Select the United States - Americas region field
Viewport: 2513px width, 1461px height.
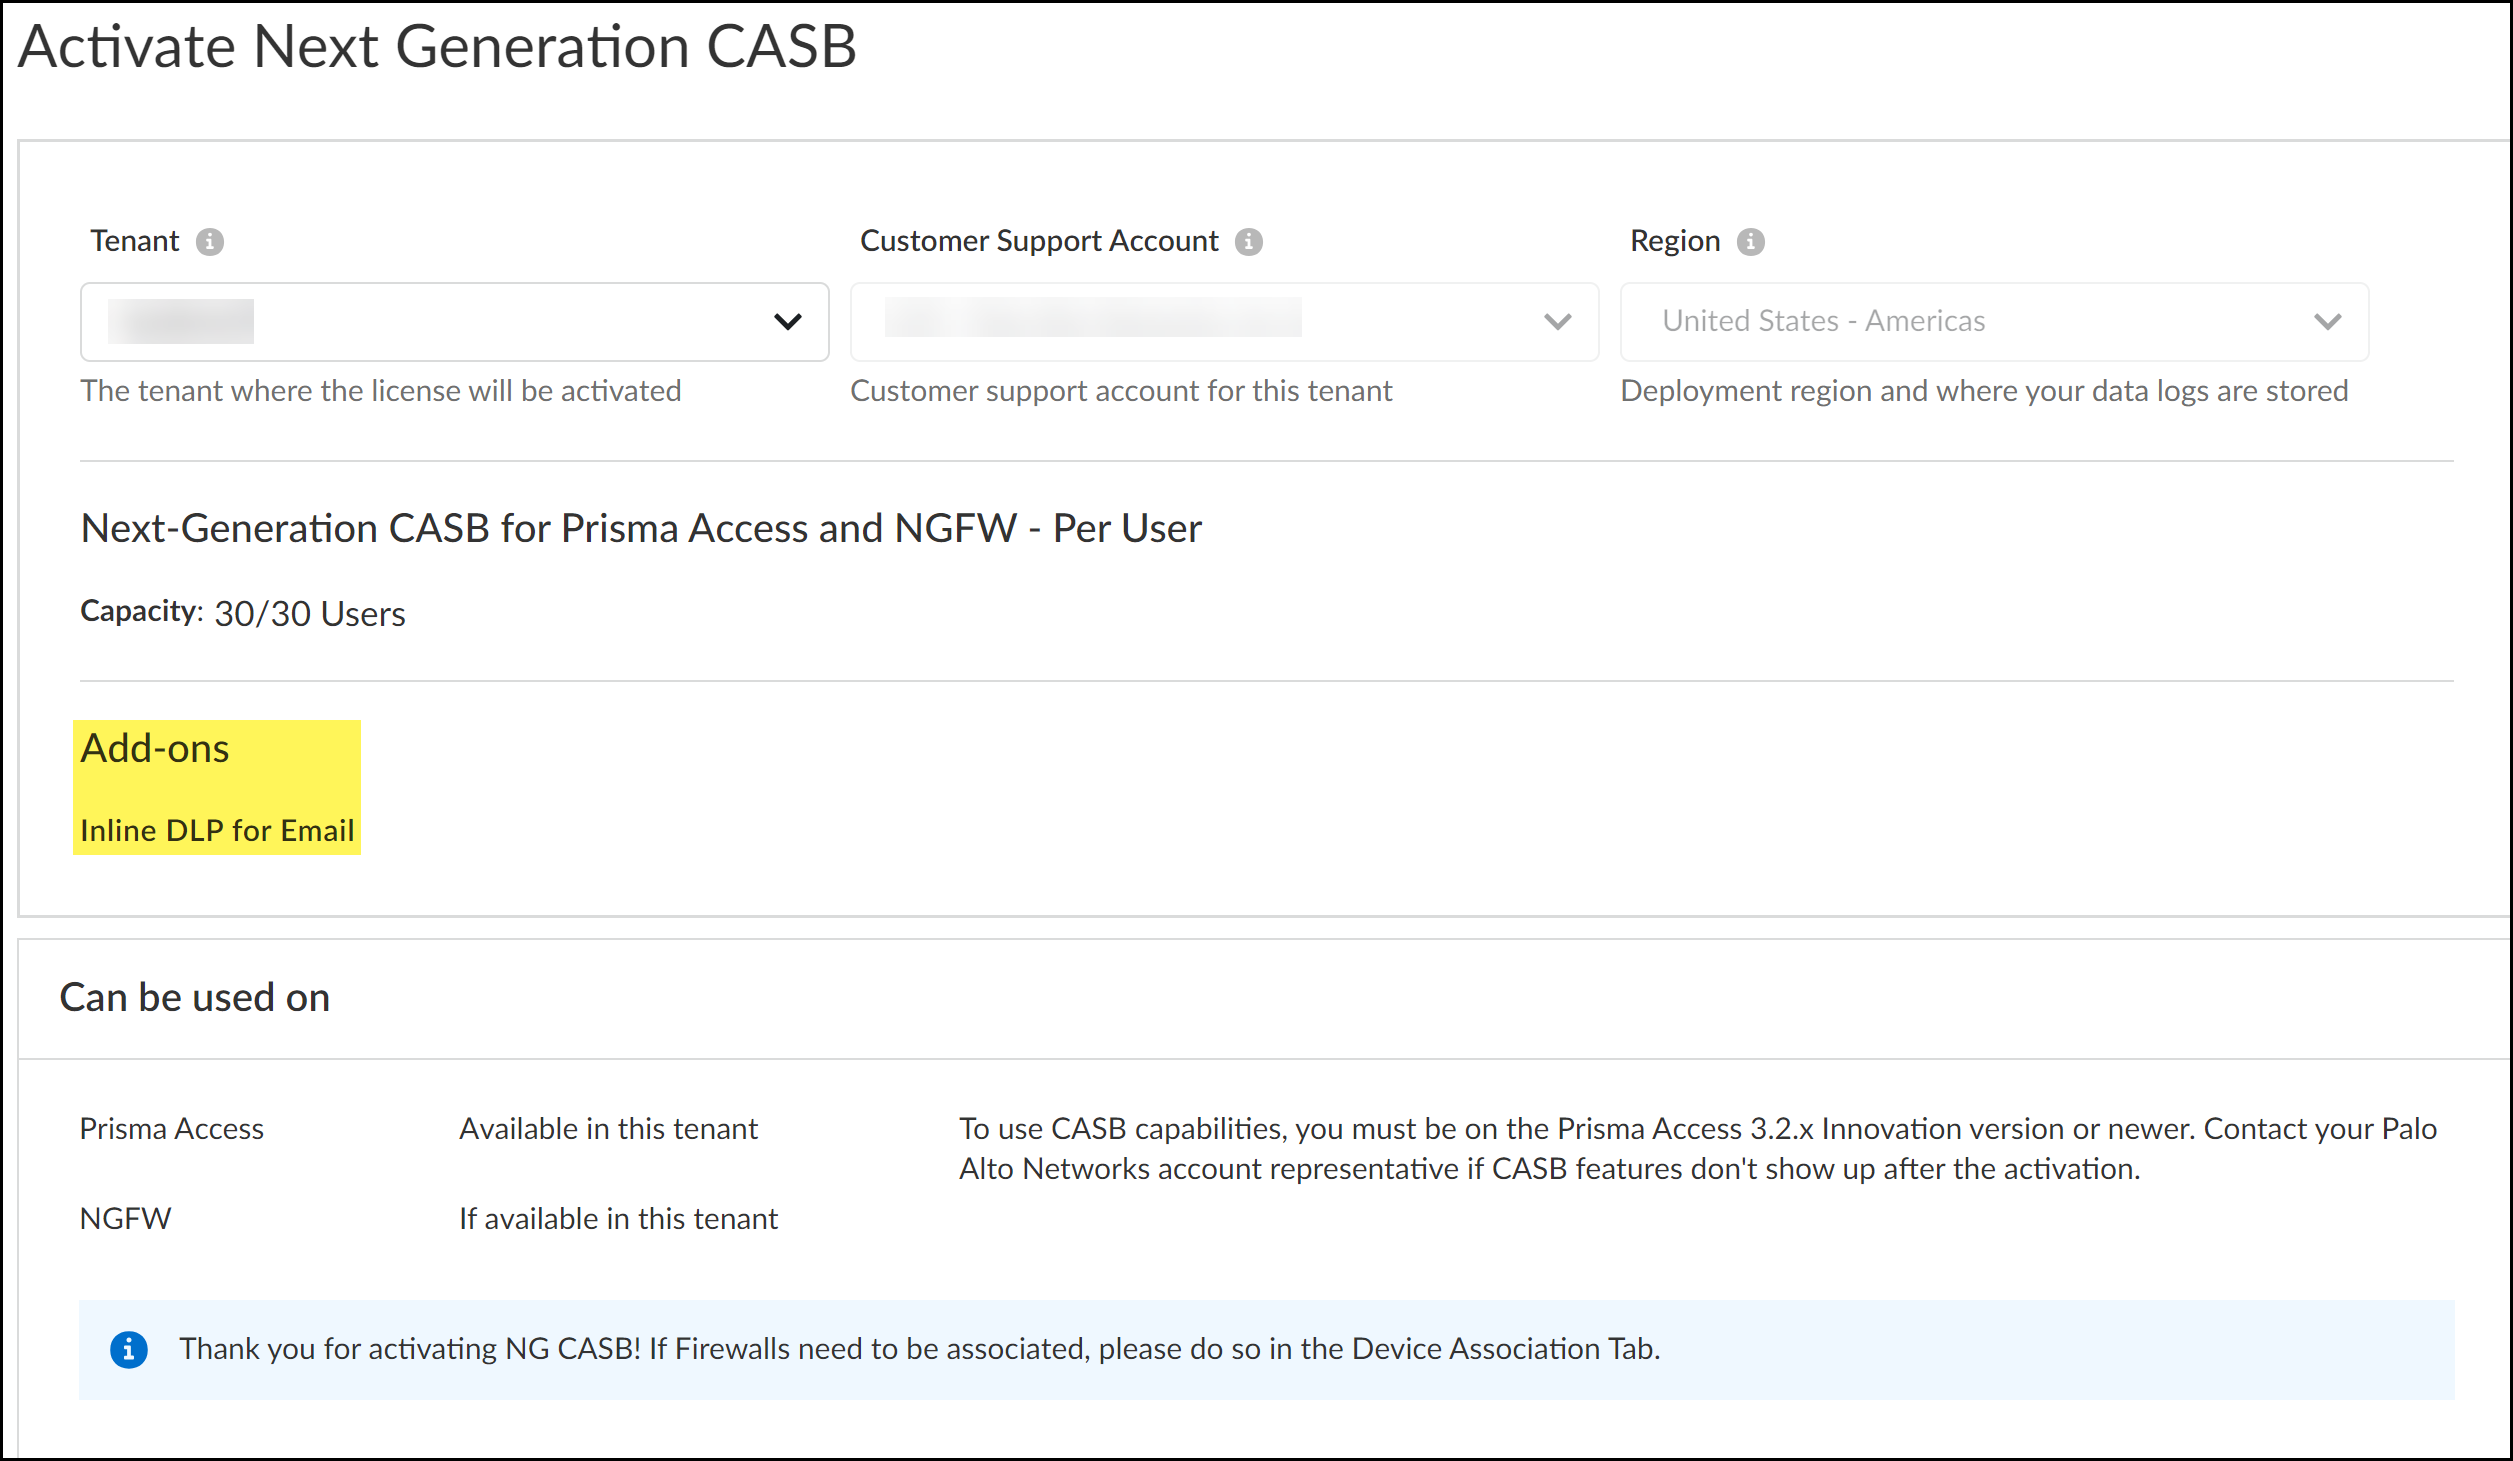tap(1822, 321)
